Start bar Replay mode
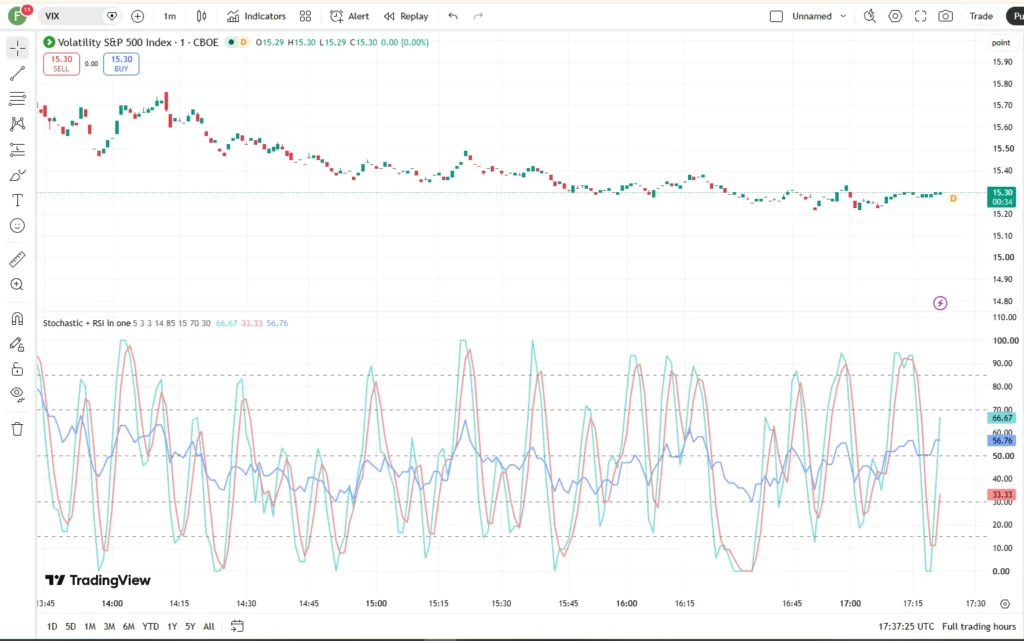 tap(406, 16)
